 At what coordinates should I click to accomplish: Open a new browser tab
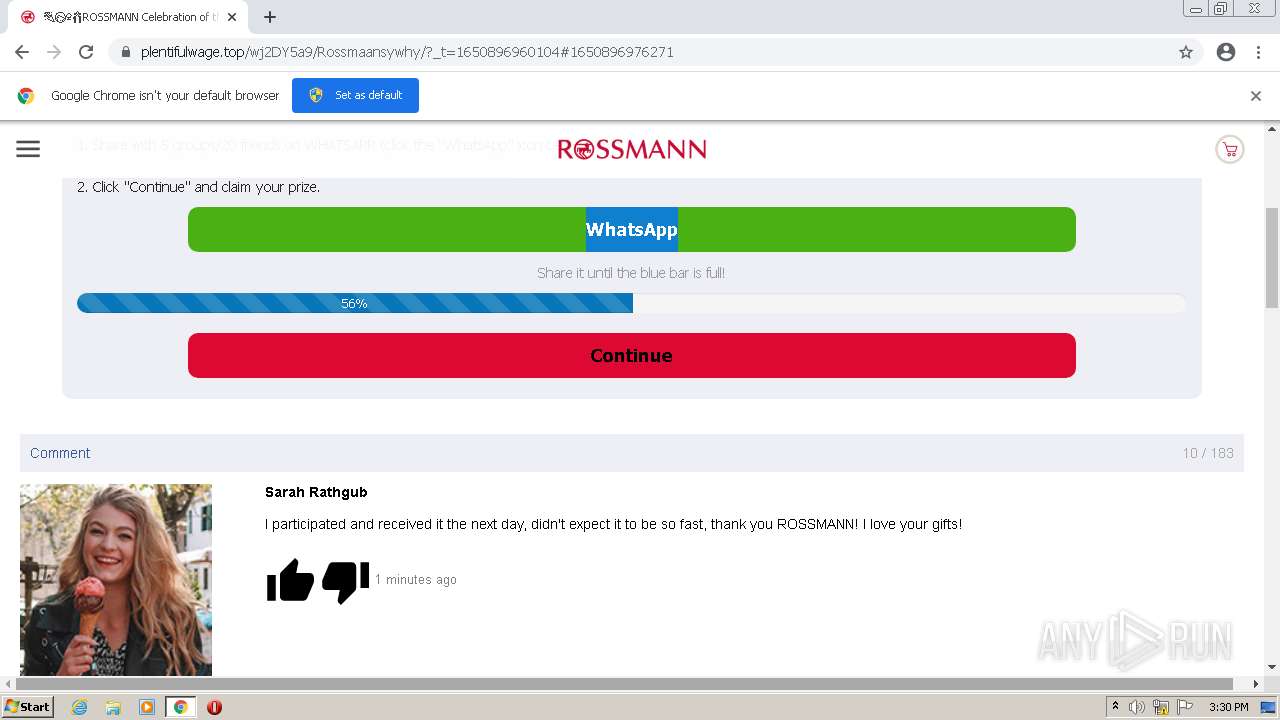click(x=270, y=17)
